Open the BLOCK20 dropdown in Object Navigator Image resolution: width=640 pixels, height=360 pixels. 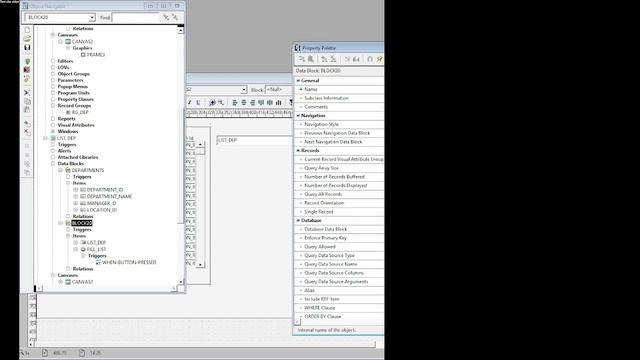(x=92, y=18)
